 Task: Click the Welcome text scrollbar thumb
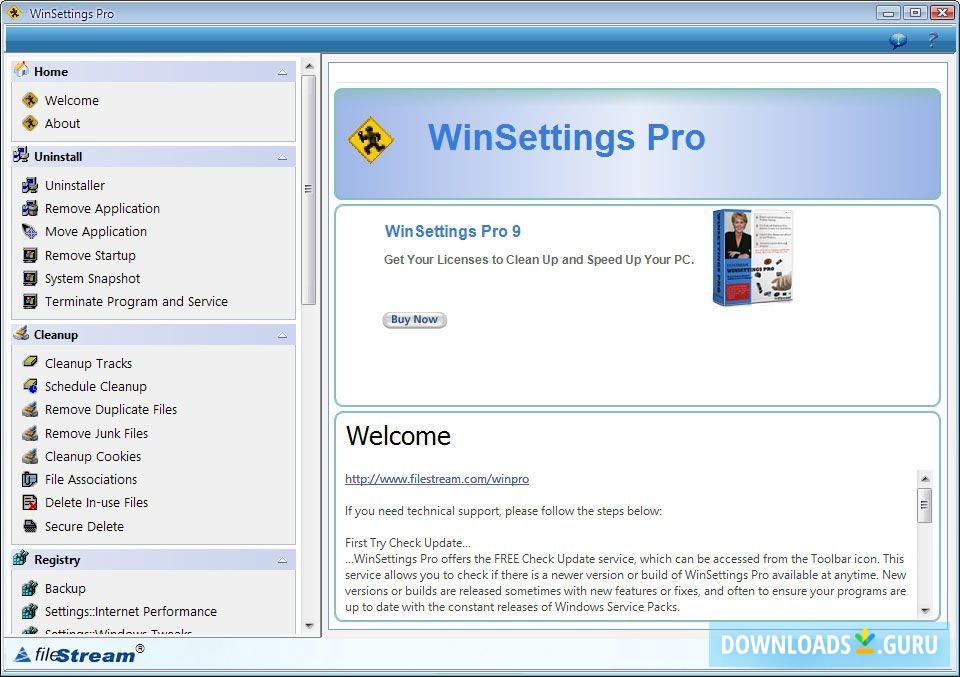925,505
